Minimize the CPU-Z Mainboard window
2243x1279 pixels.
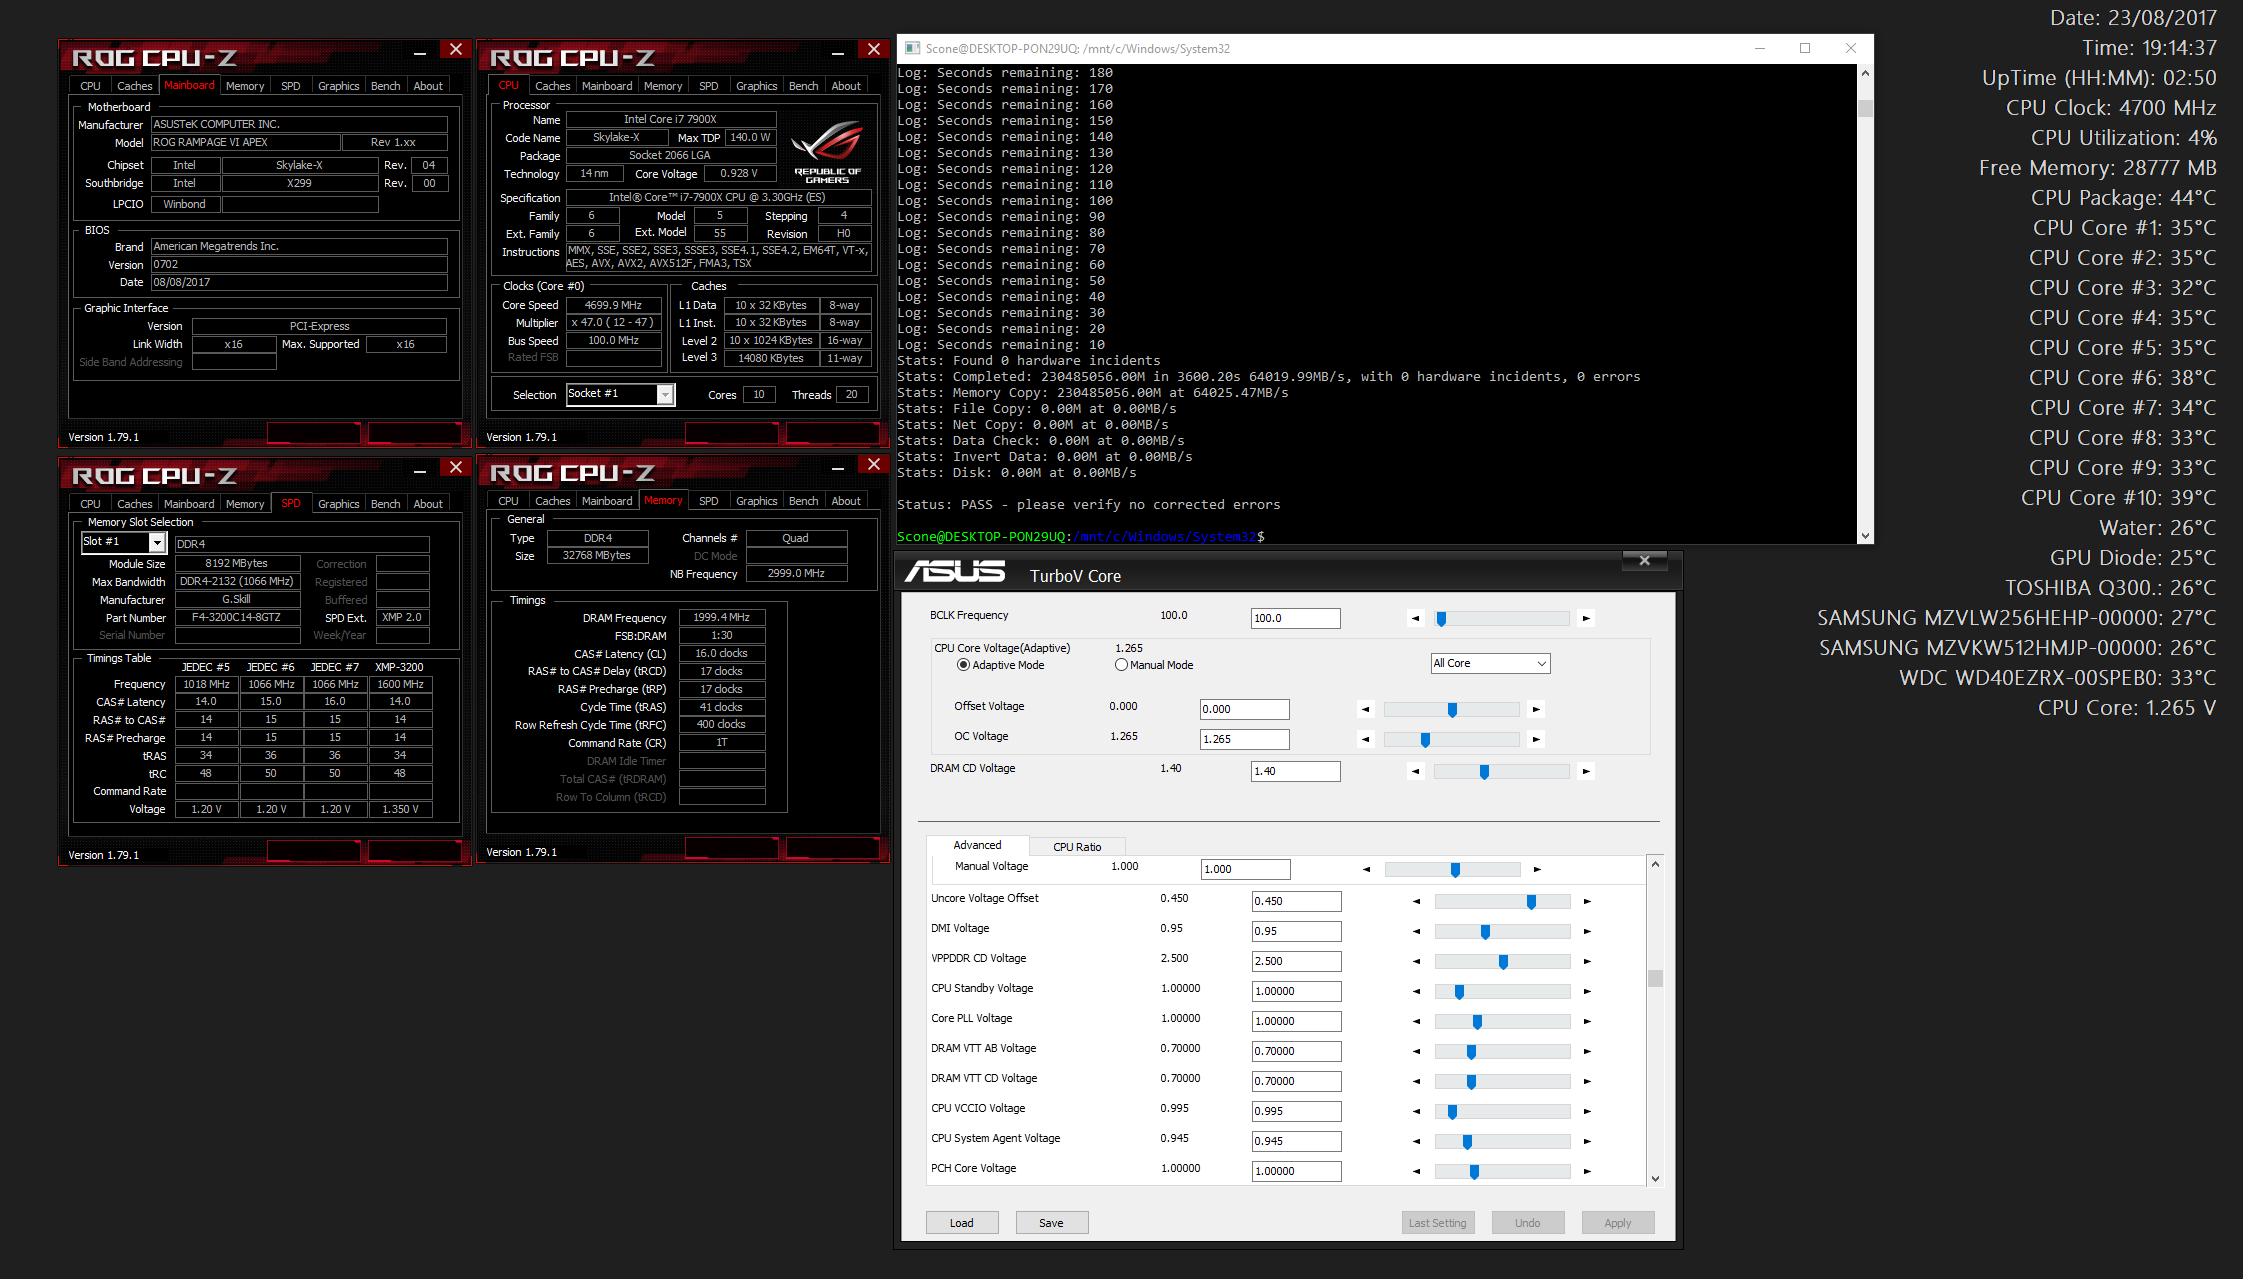click(420, 52)
